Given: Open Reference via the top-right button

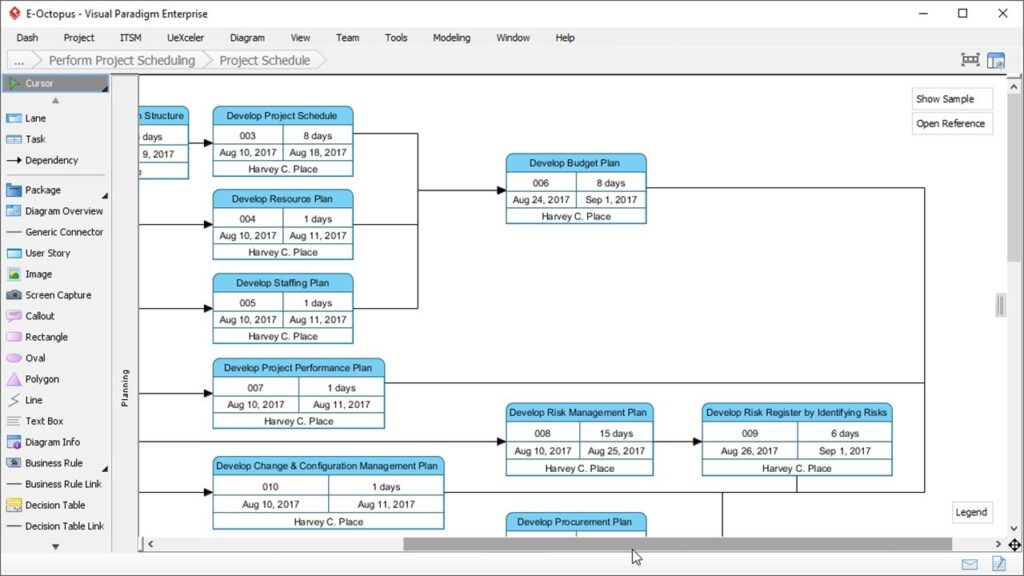Looking at the screenshot, I should [x=950, y=123].
